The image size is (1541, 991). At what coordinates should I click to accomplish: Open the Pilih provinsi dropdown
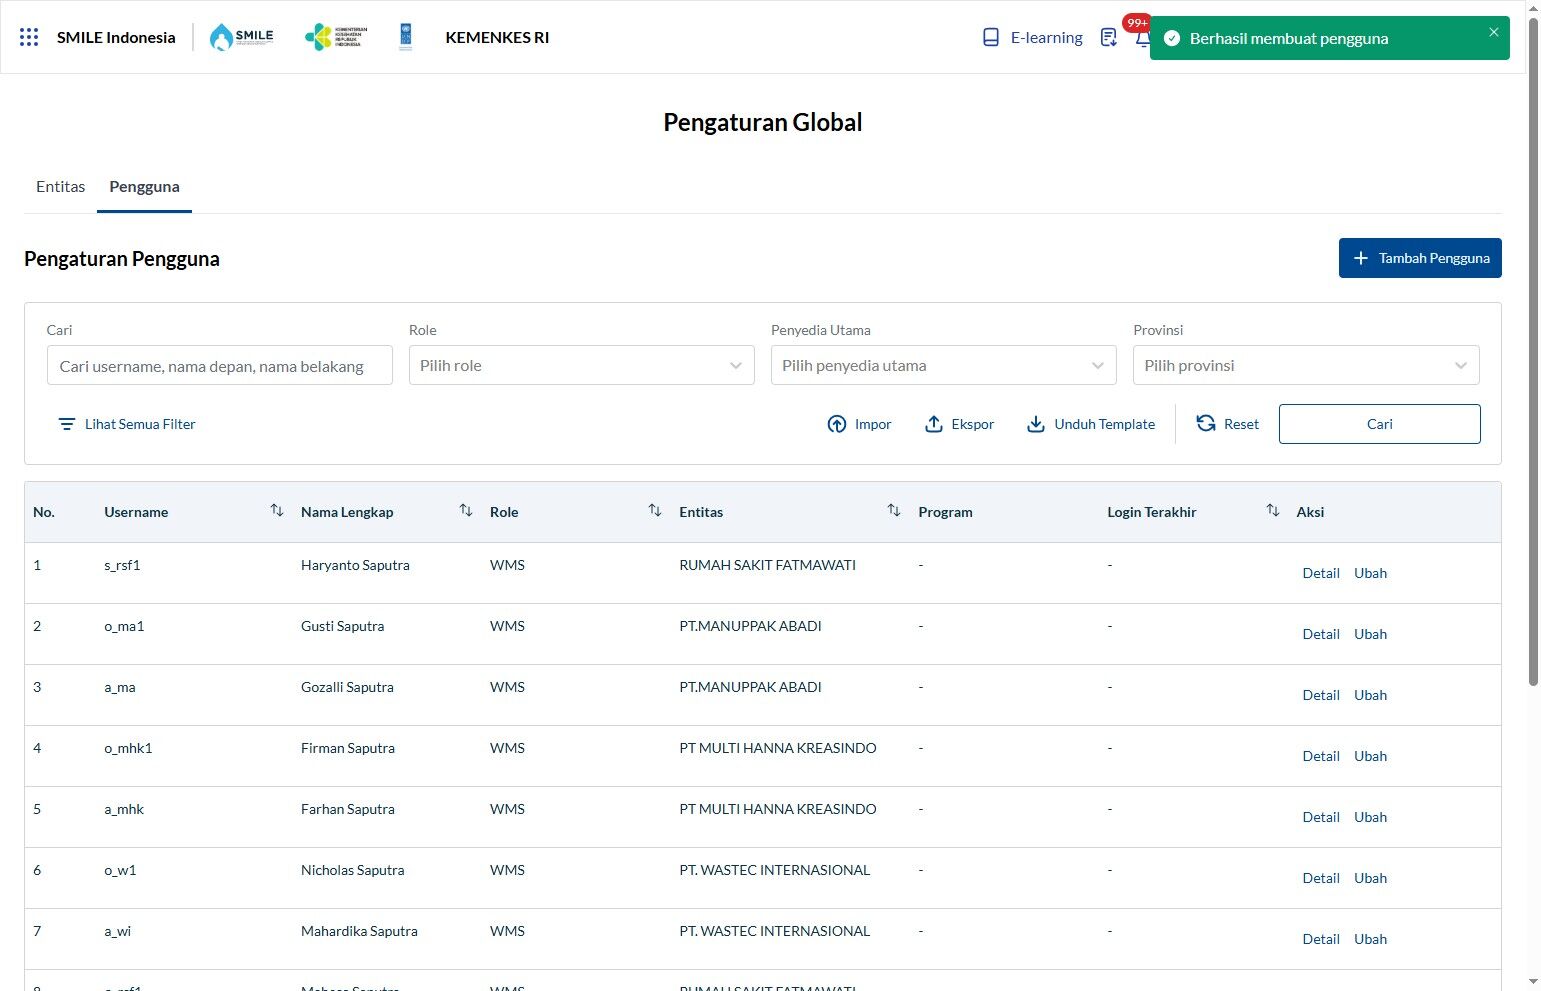click(x=1306, y=365)
